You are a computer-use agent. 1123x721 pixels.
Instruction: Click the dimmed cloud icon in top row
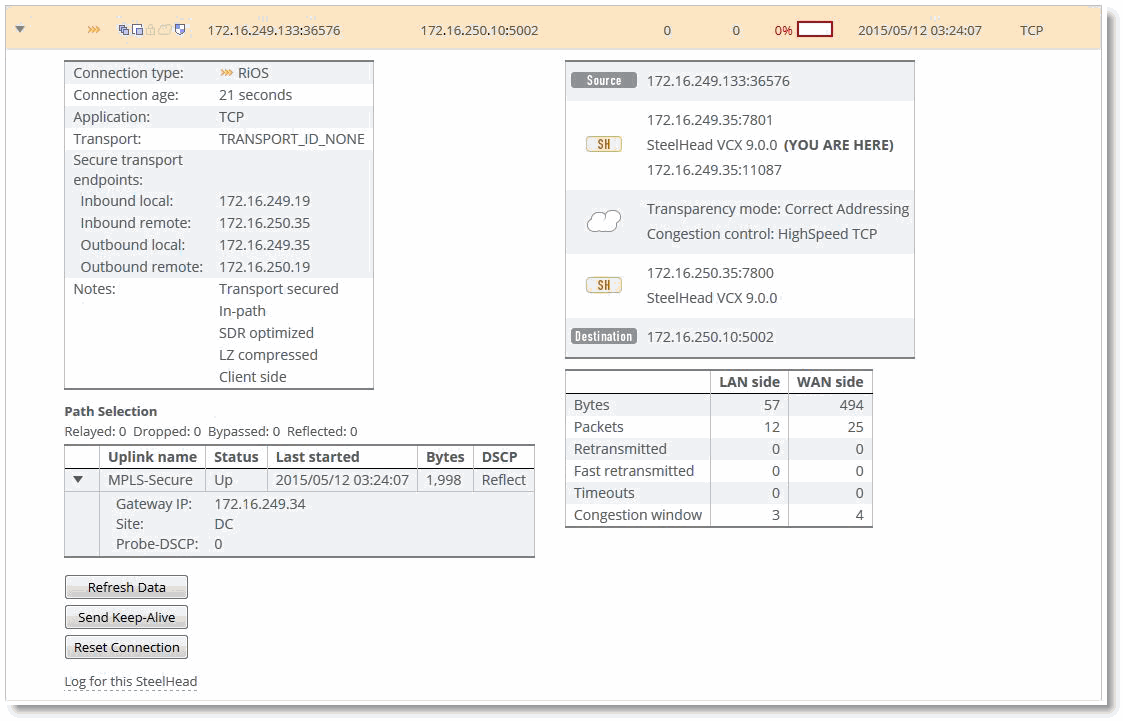tap(166, 30)
